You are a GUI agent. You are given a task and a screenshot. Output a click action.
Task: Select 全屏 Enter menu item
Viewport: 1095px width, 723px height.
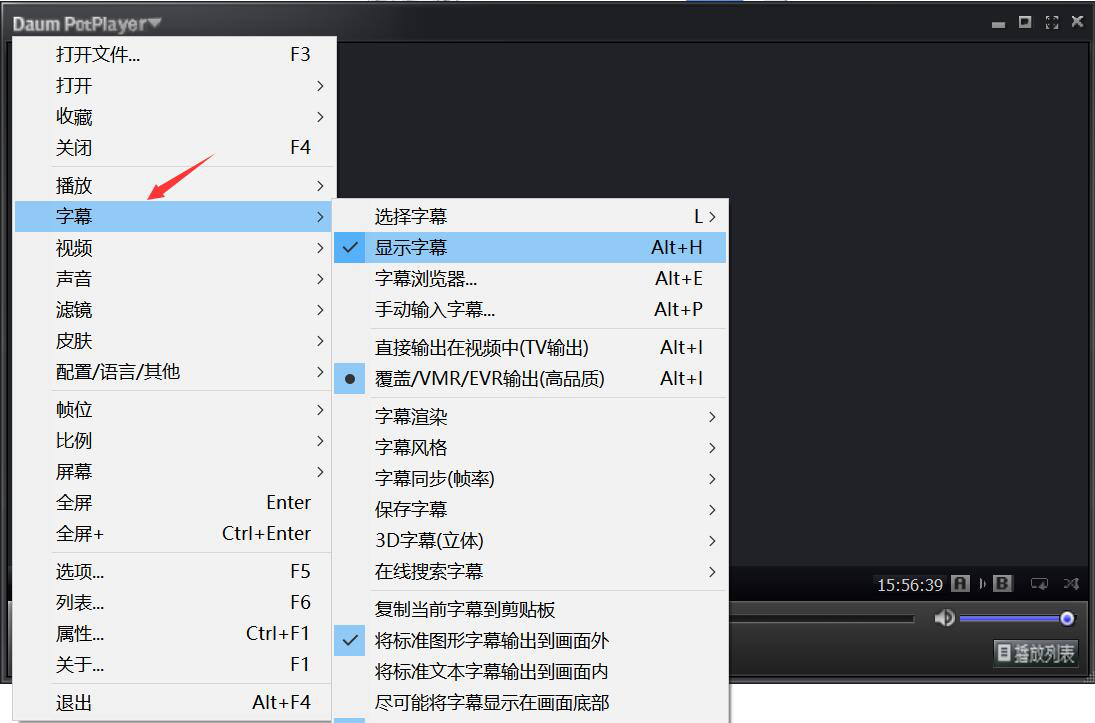[175, 502]
